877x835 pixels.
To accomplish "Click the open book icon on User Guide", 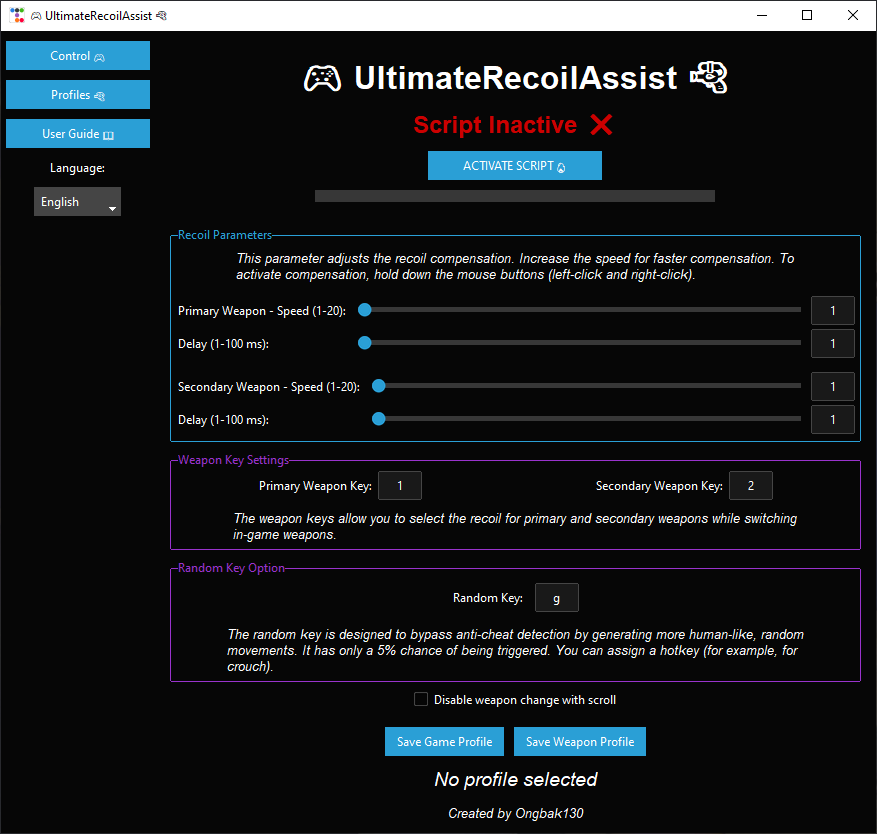I will coord(110,133).
